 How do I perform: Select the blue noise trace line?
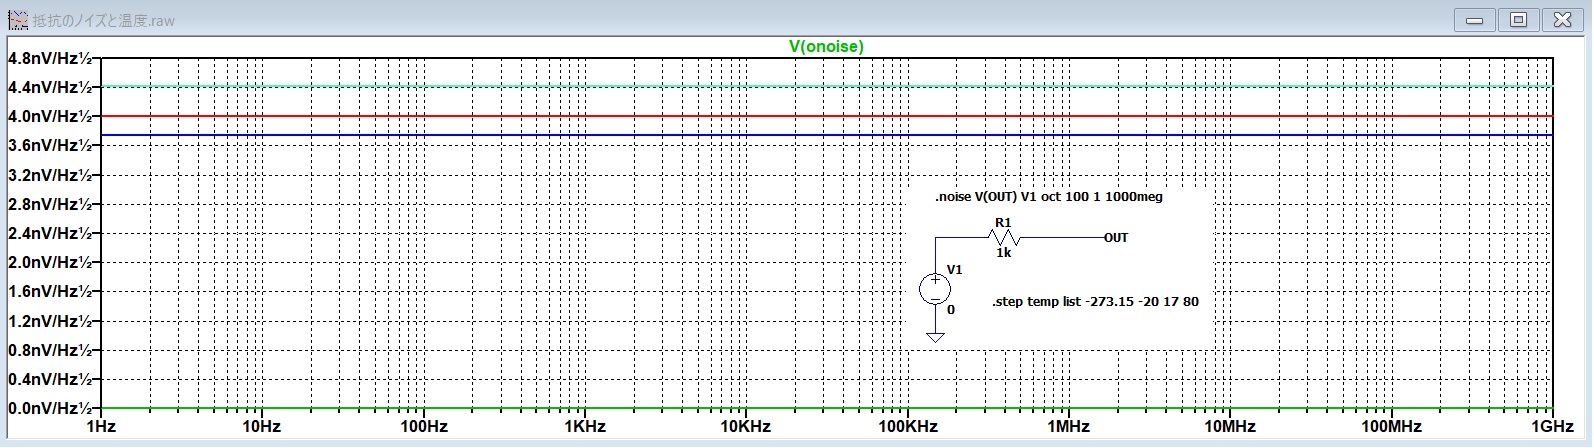[500, 135]
